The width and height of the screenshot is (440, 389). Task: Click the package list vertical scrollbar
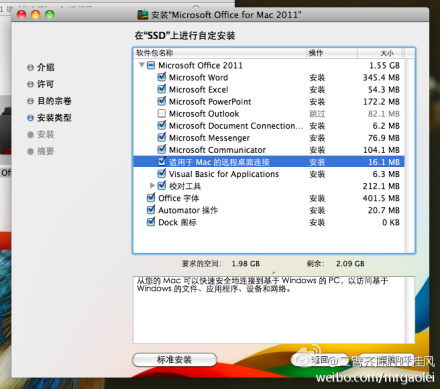(x=409, y=155)
